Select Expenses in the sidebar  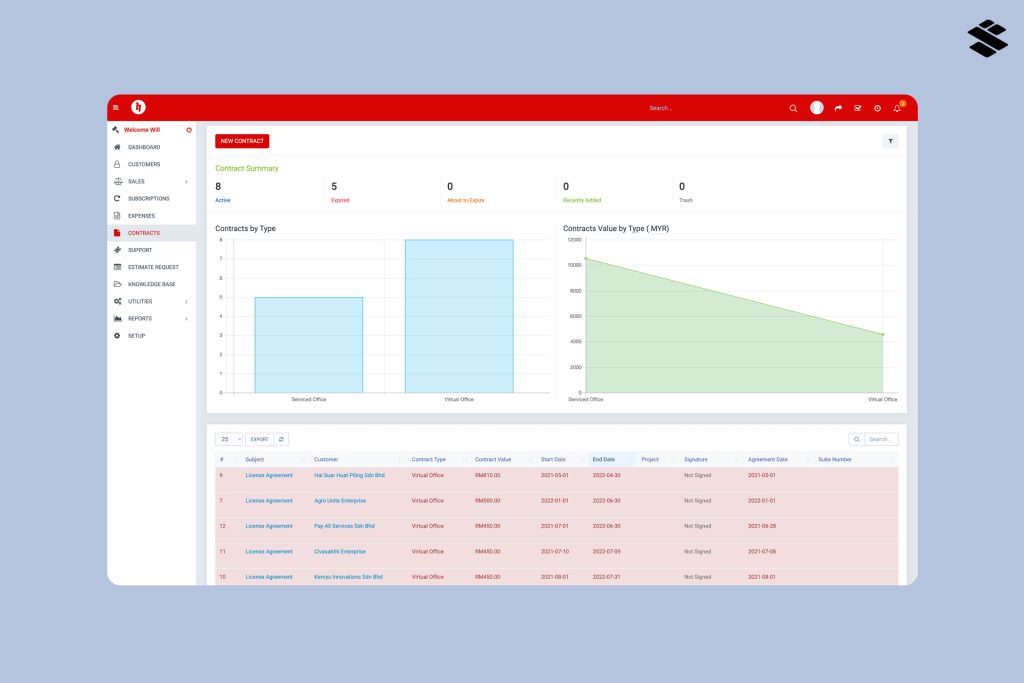[141, 216]
